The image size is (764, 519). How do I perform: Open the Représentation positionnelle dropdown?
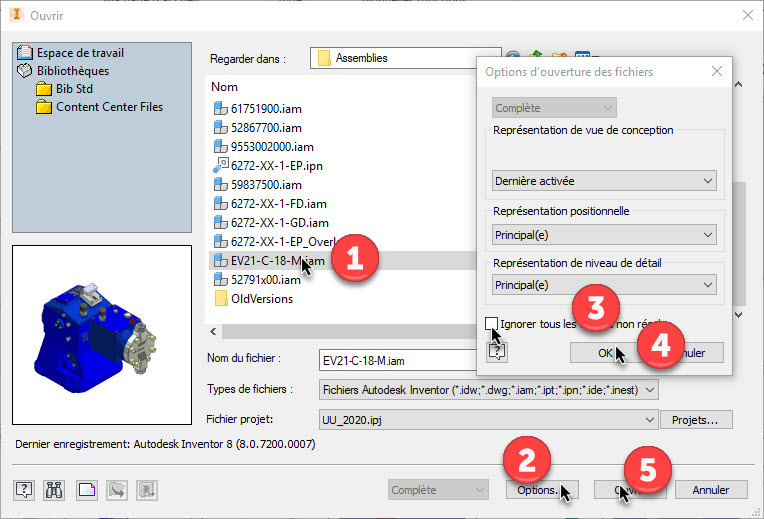pyautogui.click(x=605, y=234)
